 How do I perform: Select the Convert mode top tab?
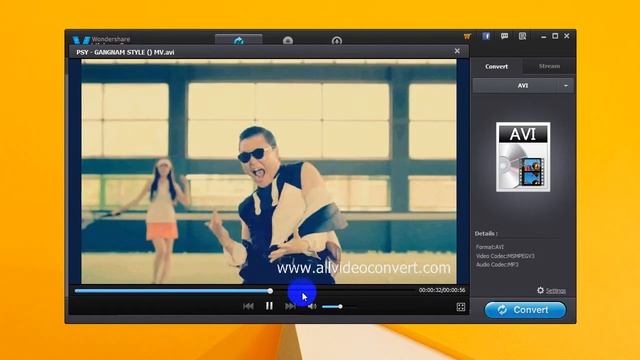239,40
